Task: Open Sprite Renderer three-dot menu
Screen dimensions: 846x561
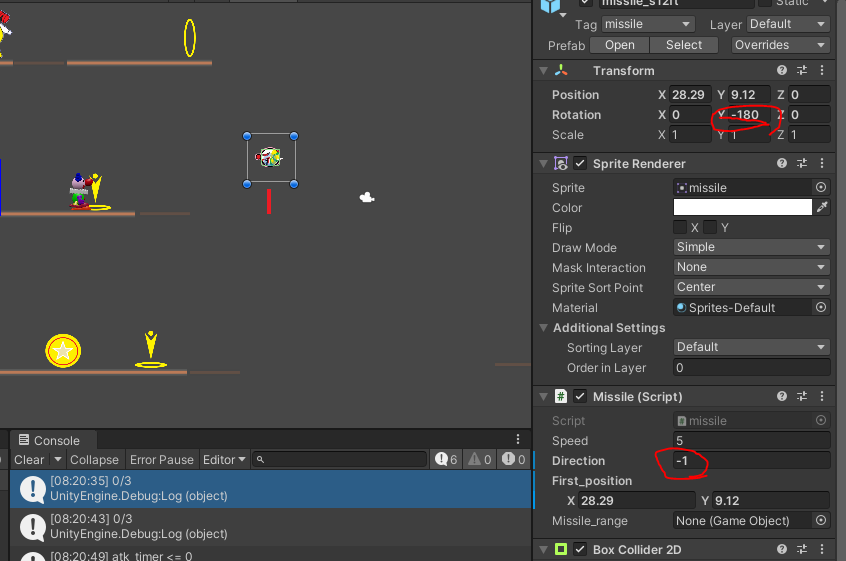Action: [x=822, y=163]
